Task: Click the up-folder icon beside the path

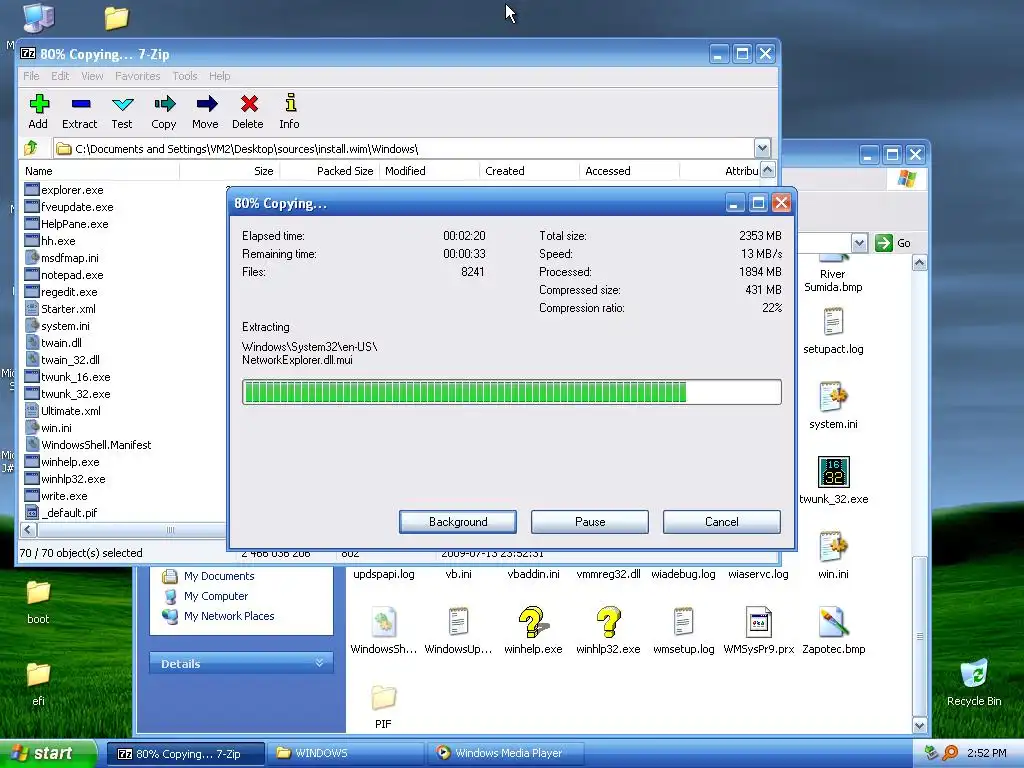Action: click(x=31, y=148)
